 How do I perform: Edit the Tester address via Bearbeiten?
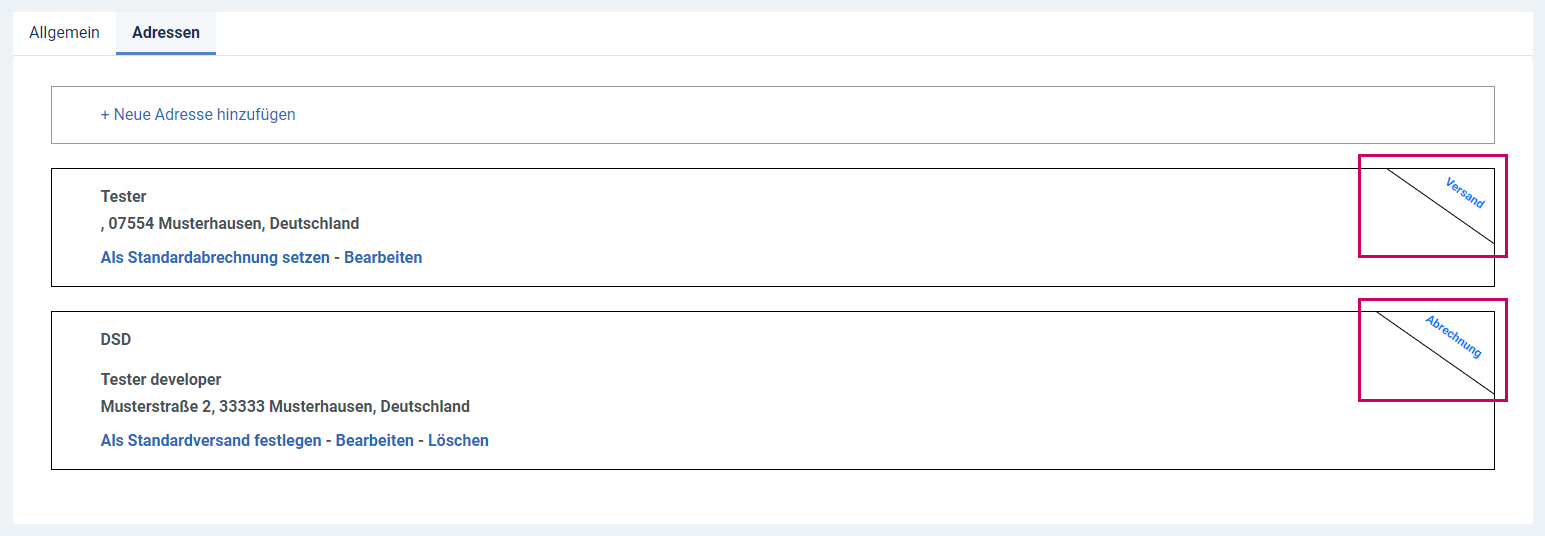tap(383, 257)
